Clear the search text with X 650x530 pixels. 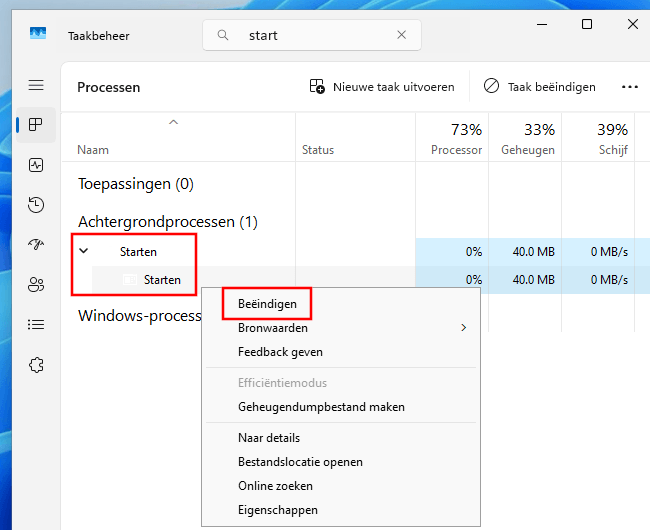tap(401, 35)
